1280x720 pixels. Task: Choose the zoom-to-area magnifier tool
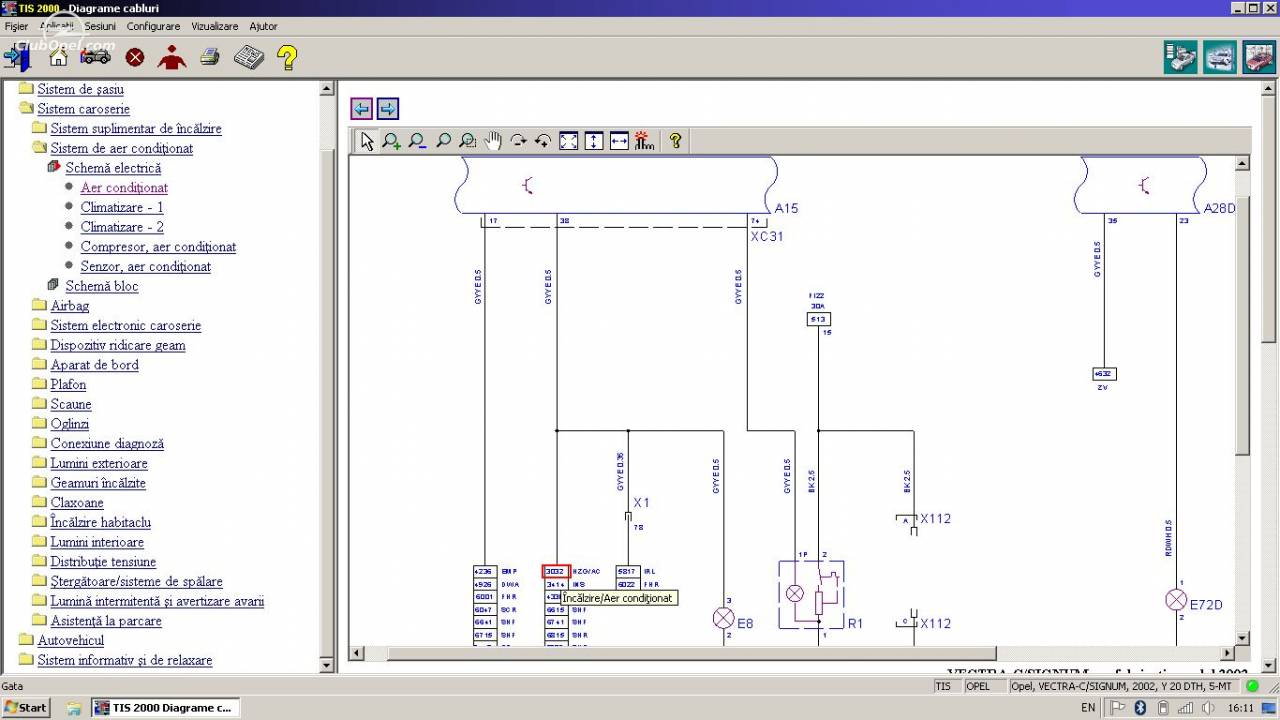467,141
